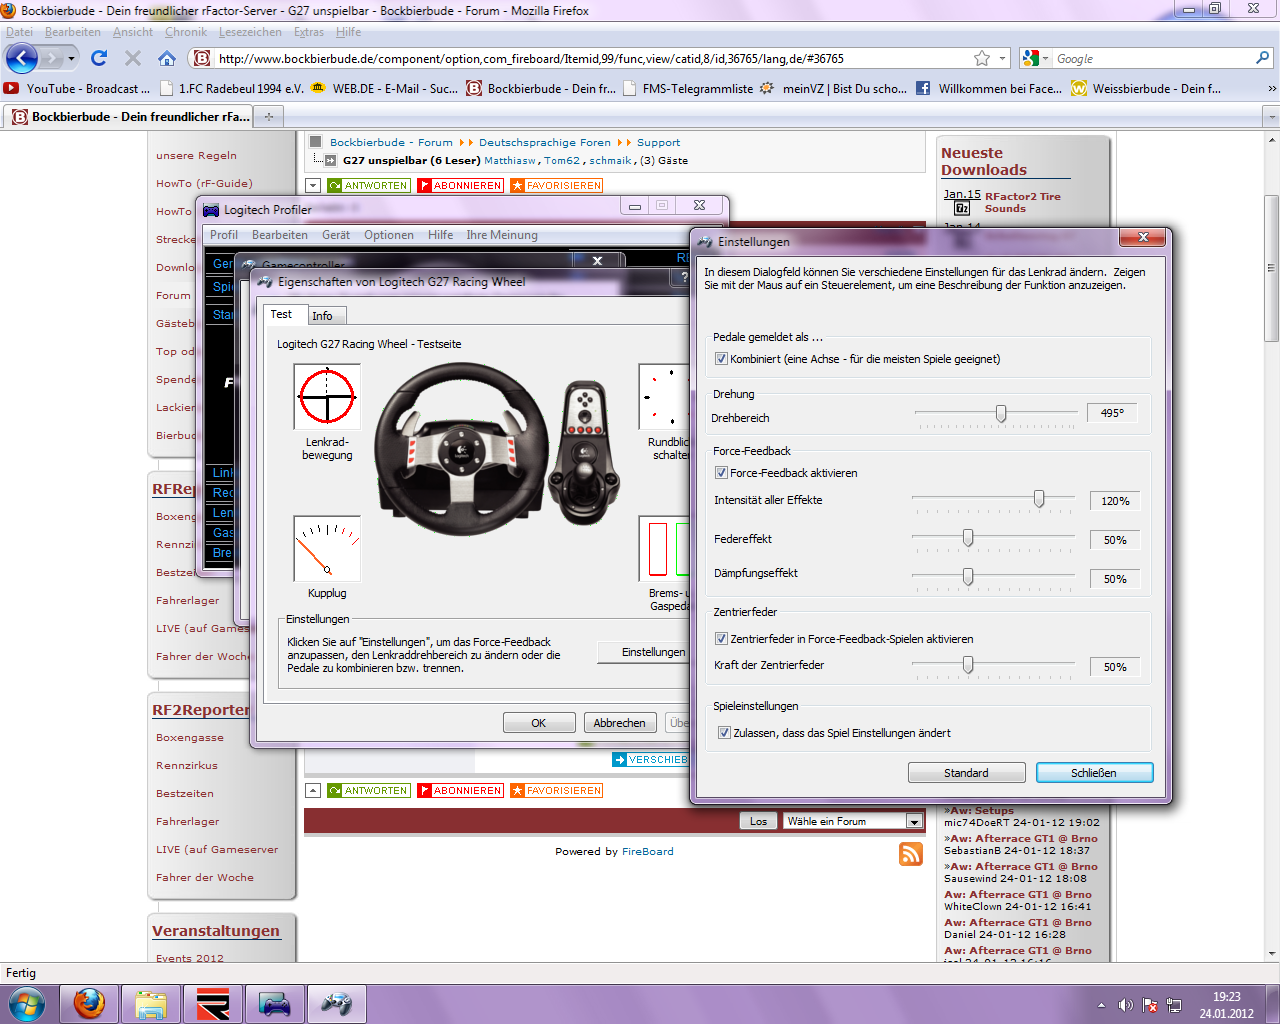Switch to the Info tab

(322, 316)
